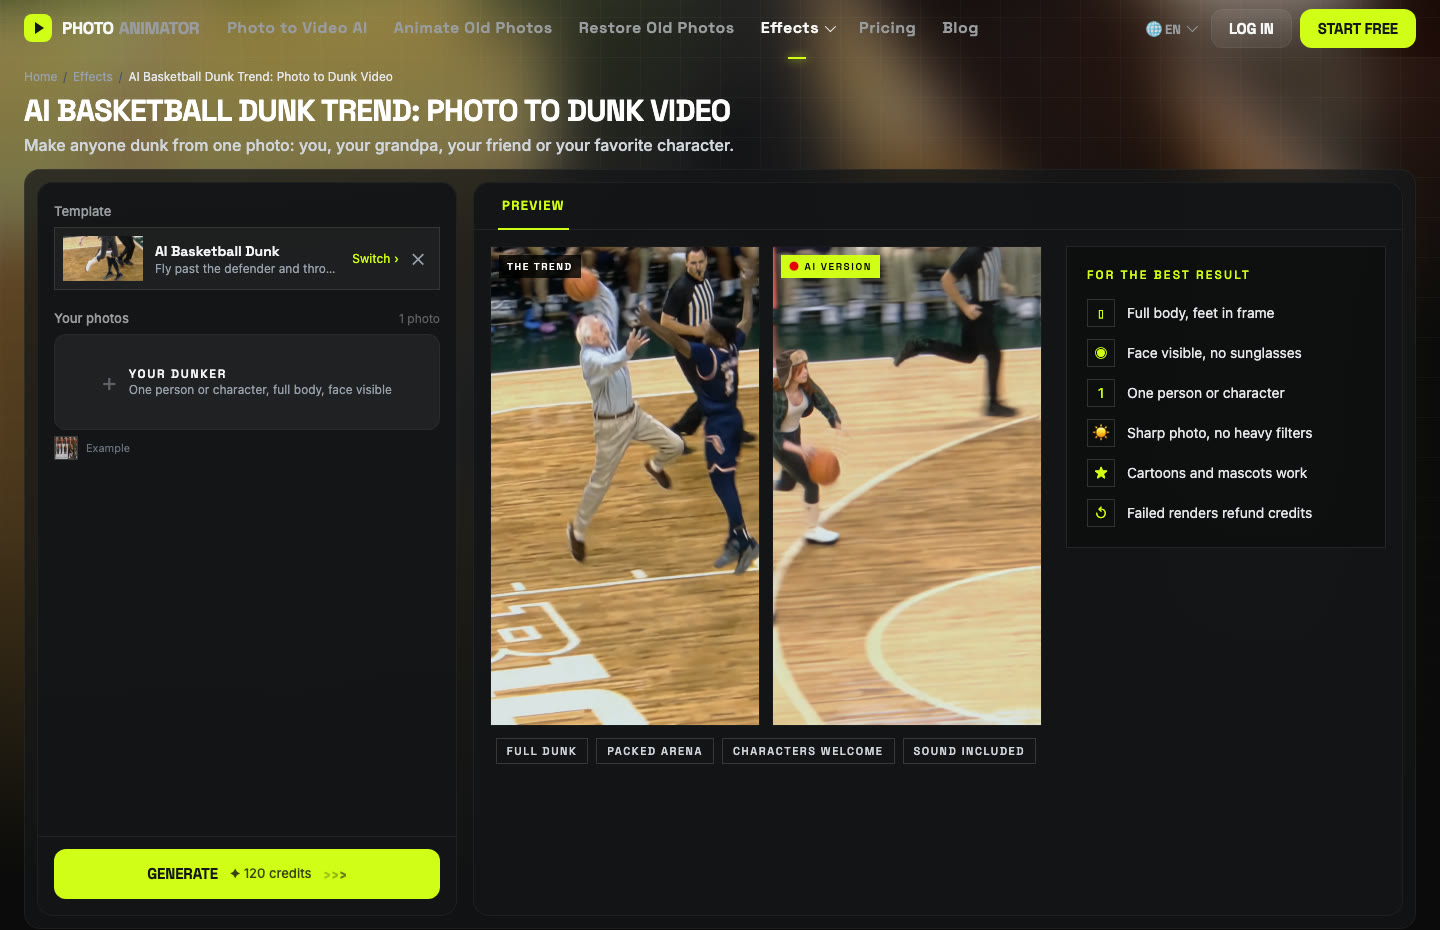Click the One person or character icon
The width and height of the screenshot is (1440, 930).
coord(1101,393)
